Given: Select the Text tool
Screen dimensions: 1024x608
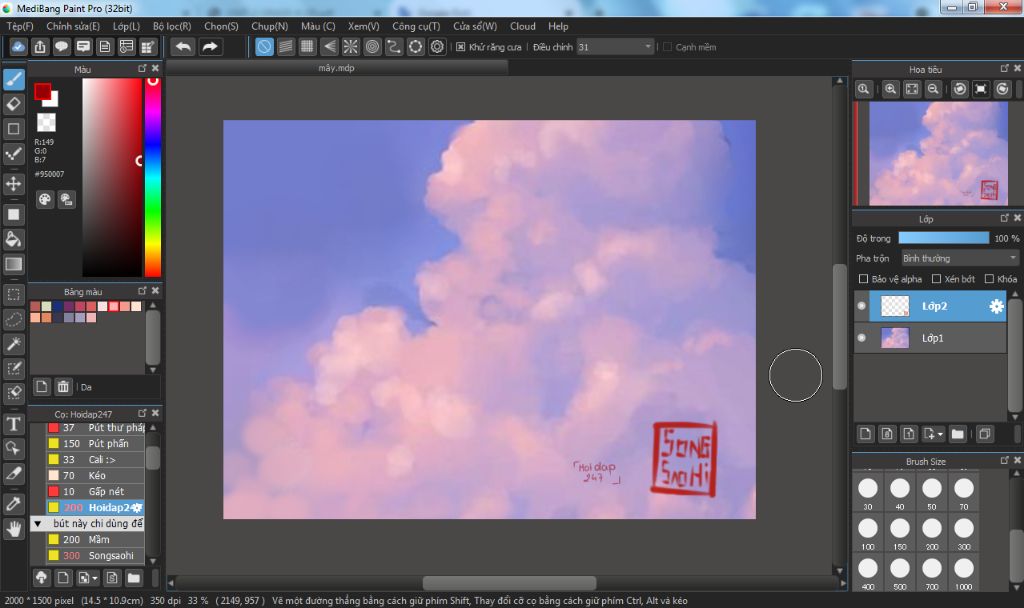Looking at the screenshot, I should click(14, 424).
